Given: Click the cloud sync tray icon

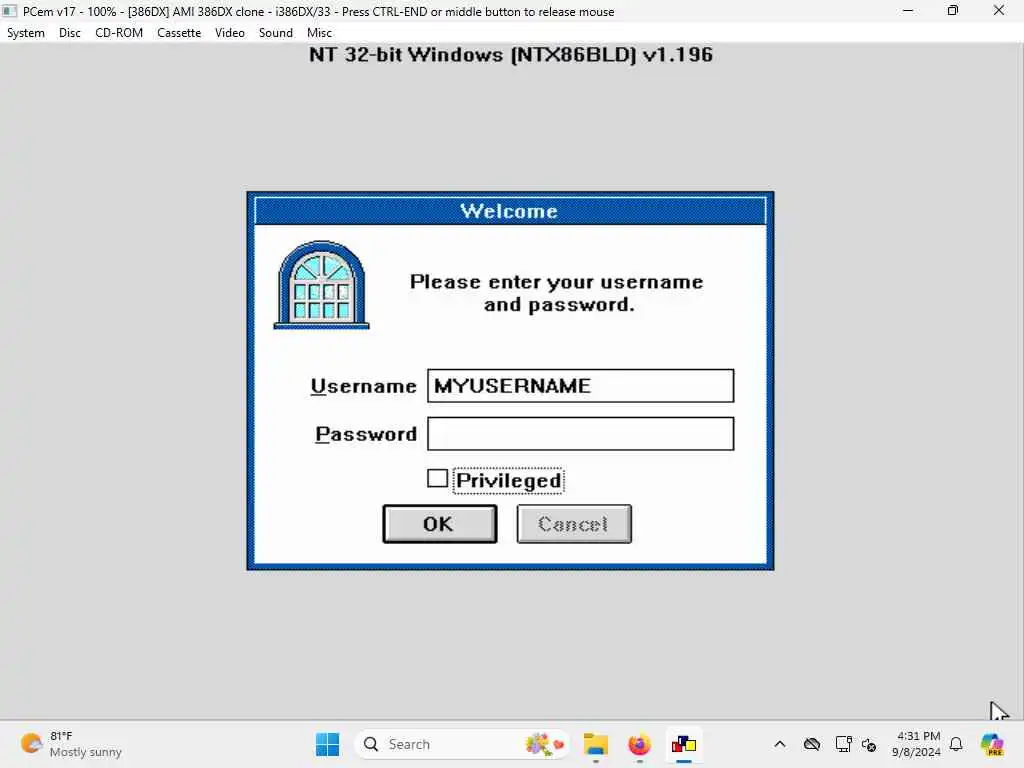Looking at the screenshot, I should (x=812, y=744).
